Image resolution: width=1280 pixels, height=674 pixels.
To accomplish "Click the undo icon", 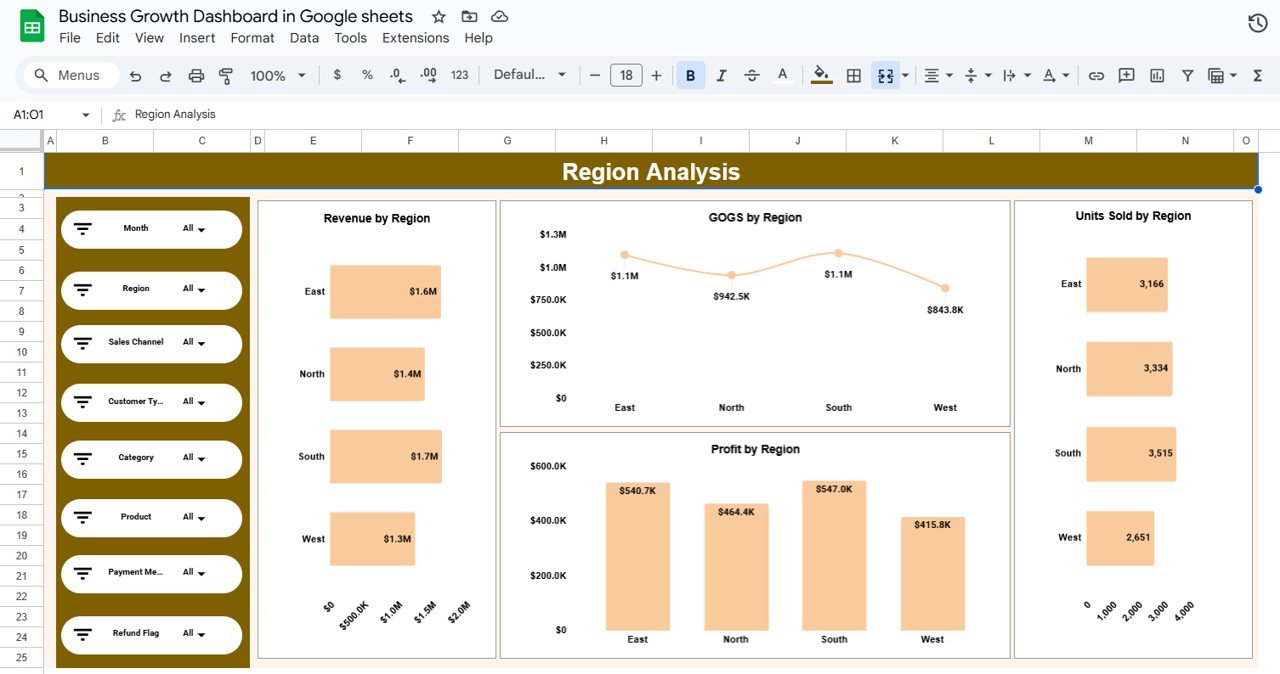I will 135,75.
